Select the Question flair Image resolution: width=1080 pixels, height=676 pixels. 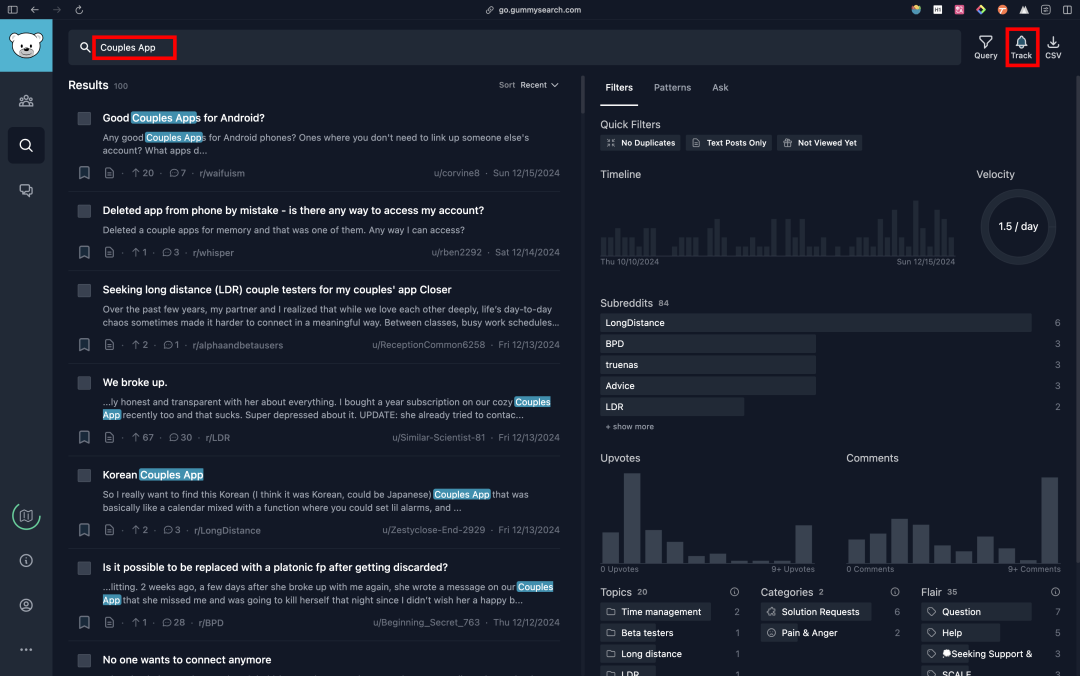coord(977,612)
